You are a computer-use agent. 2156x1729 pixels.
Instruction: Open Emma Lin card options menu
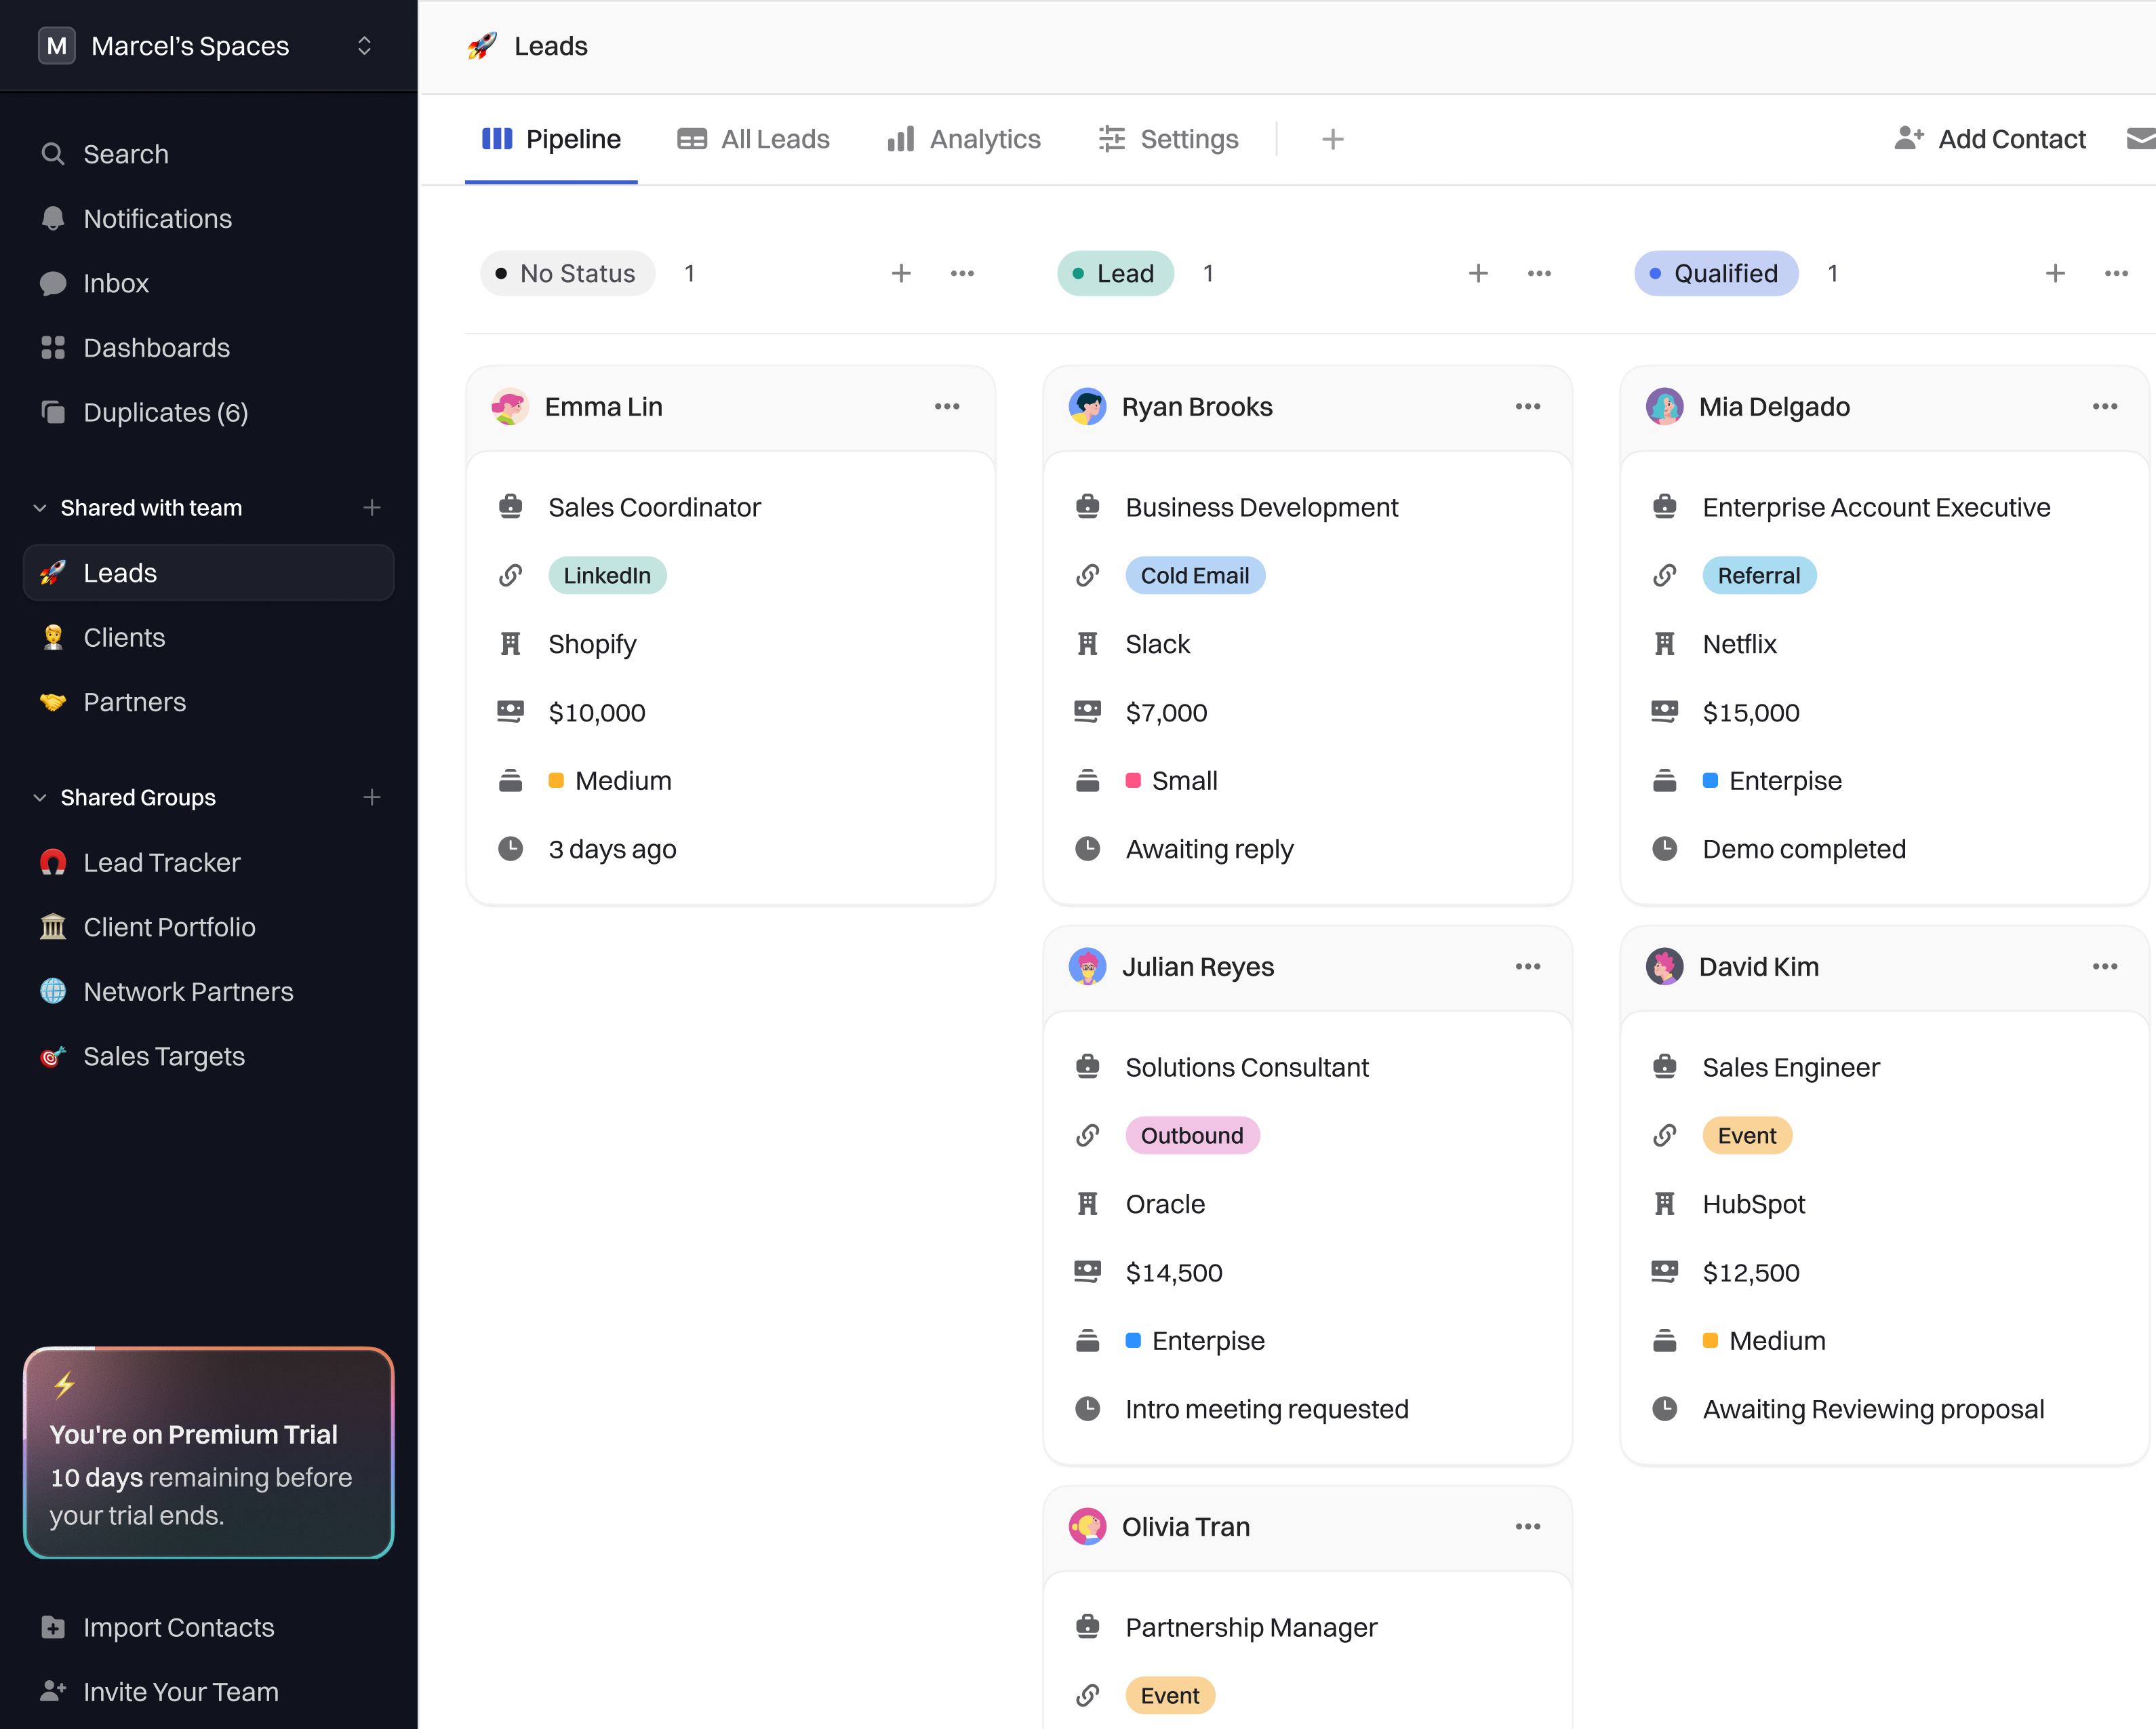coord(947,406)
